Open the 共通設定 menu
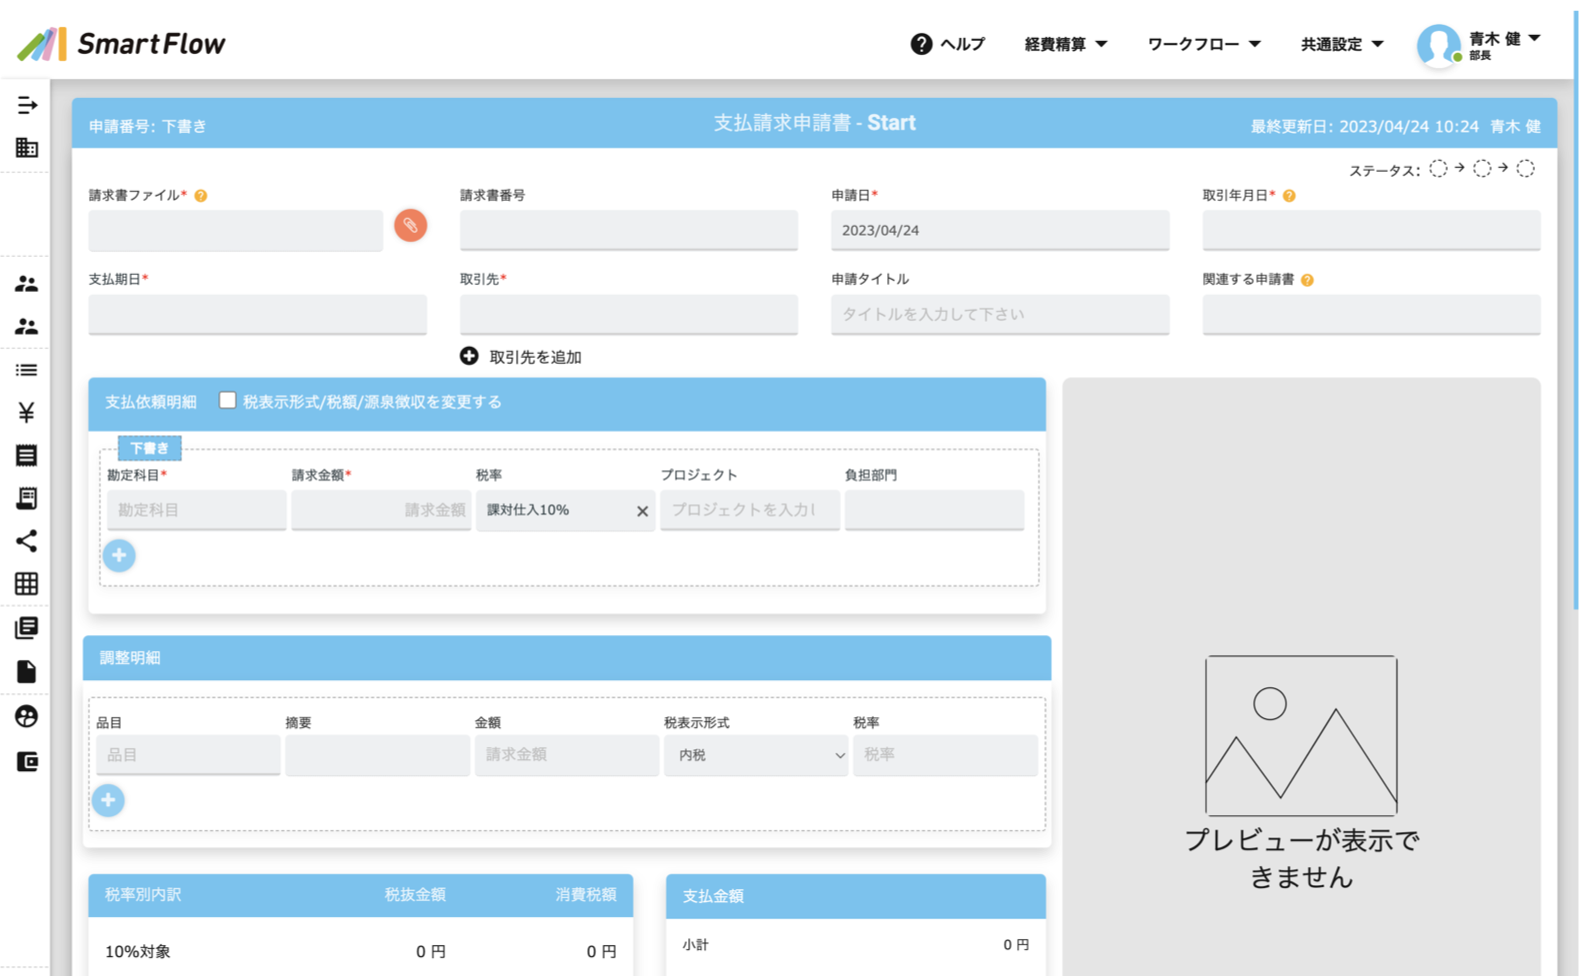Screen dimensions: 1579x976 1341,44
